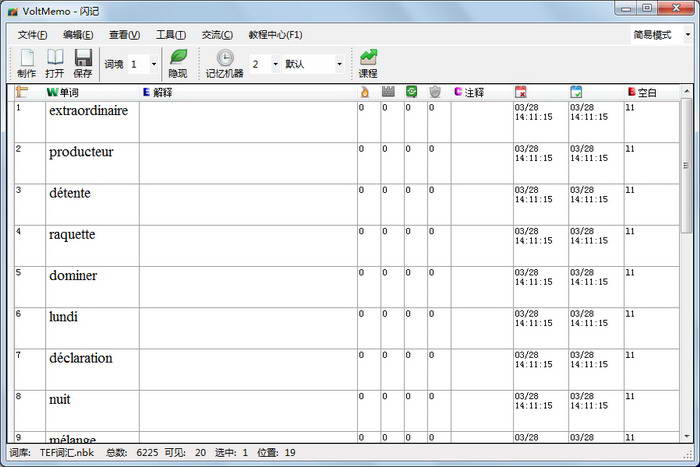
Task: Click the shield column header icon
Action: pos(435,92)
